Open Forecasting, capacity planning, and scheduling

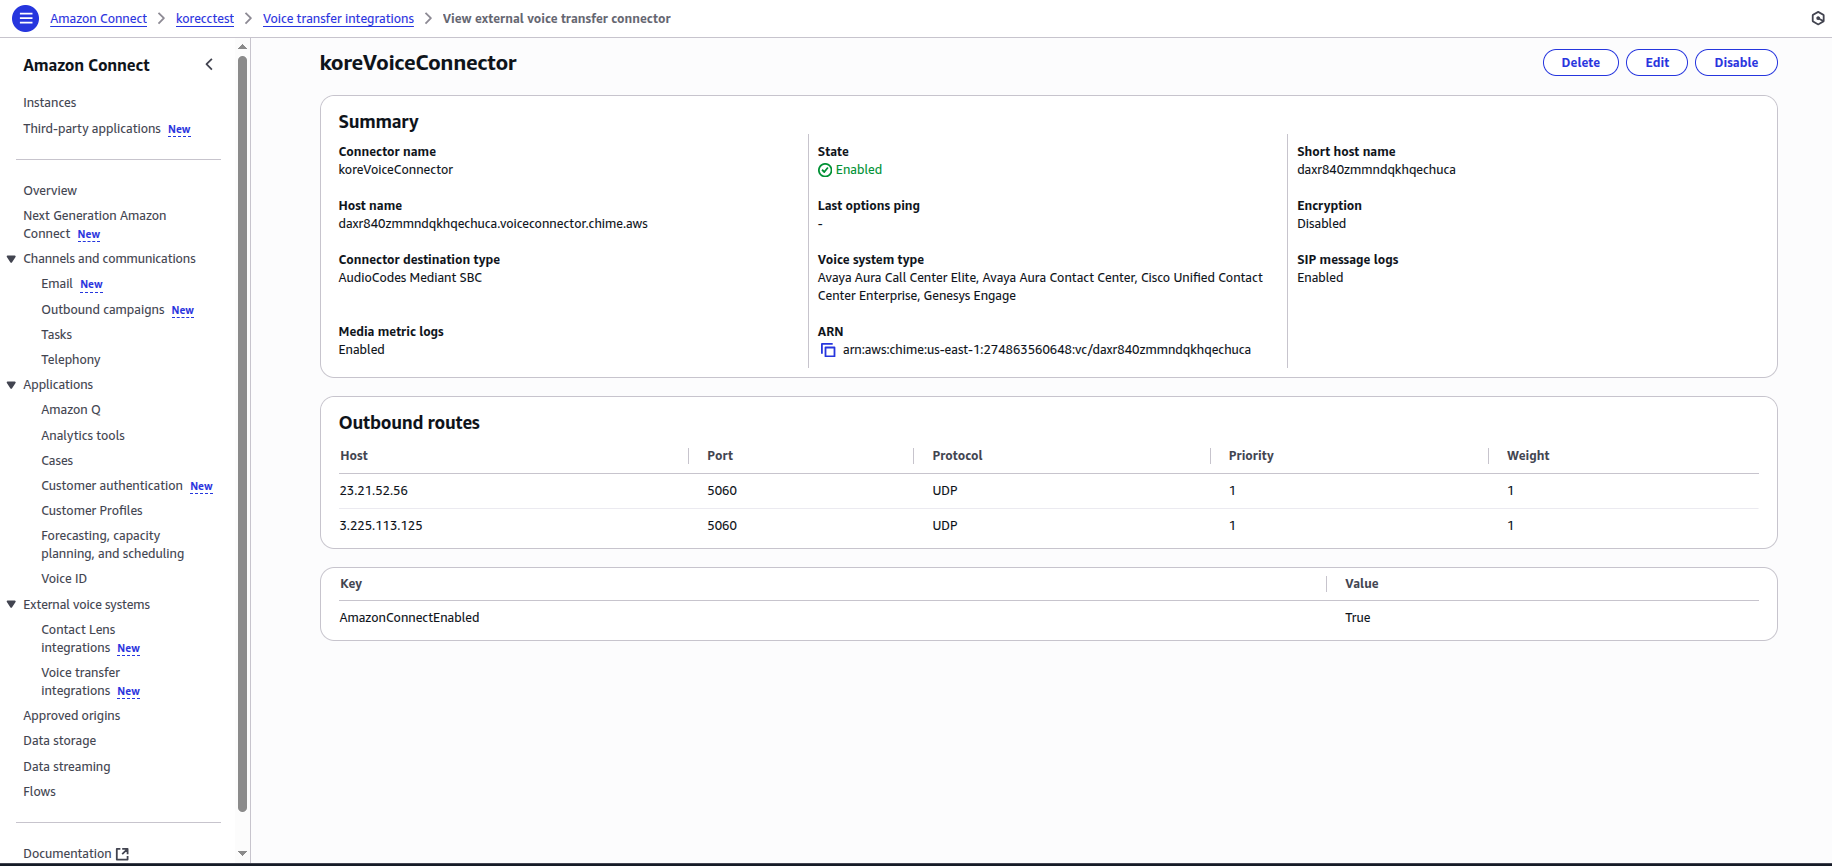point(112,545)
